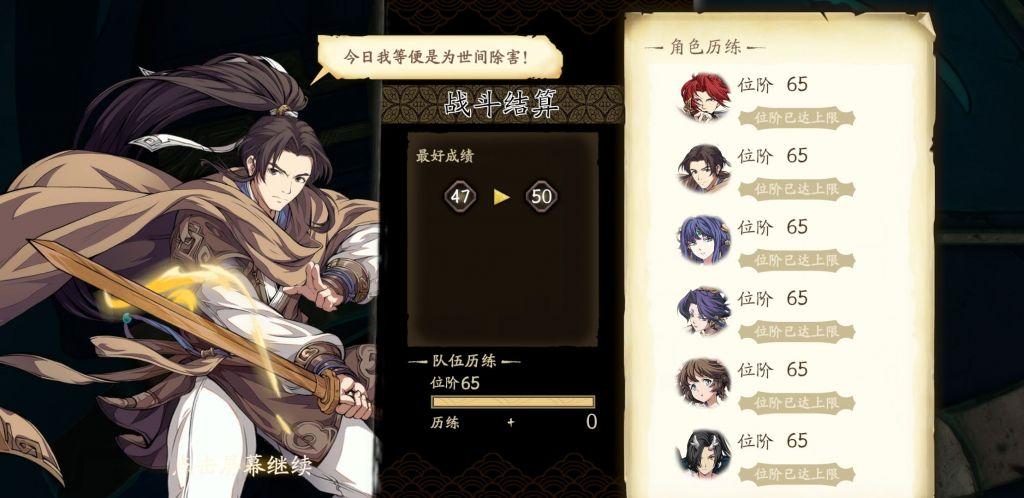Click the team experience progress bar
The height and width of the screenshot is (498, 1024).
513,401
